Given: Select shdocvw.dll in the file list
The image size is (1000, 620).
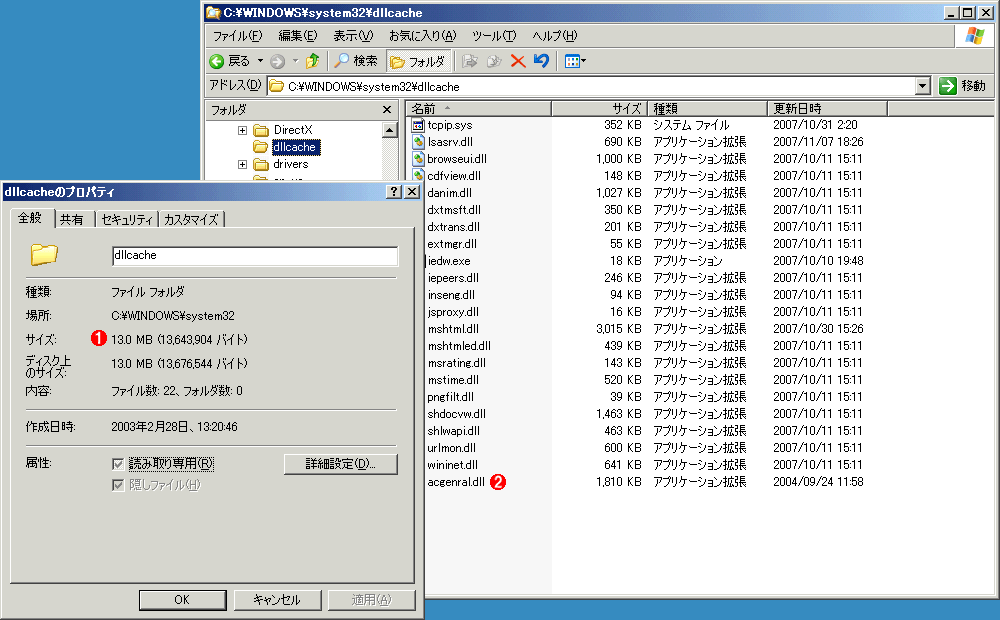Looking at the screenshot, I should click(x=457, y=414).
